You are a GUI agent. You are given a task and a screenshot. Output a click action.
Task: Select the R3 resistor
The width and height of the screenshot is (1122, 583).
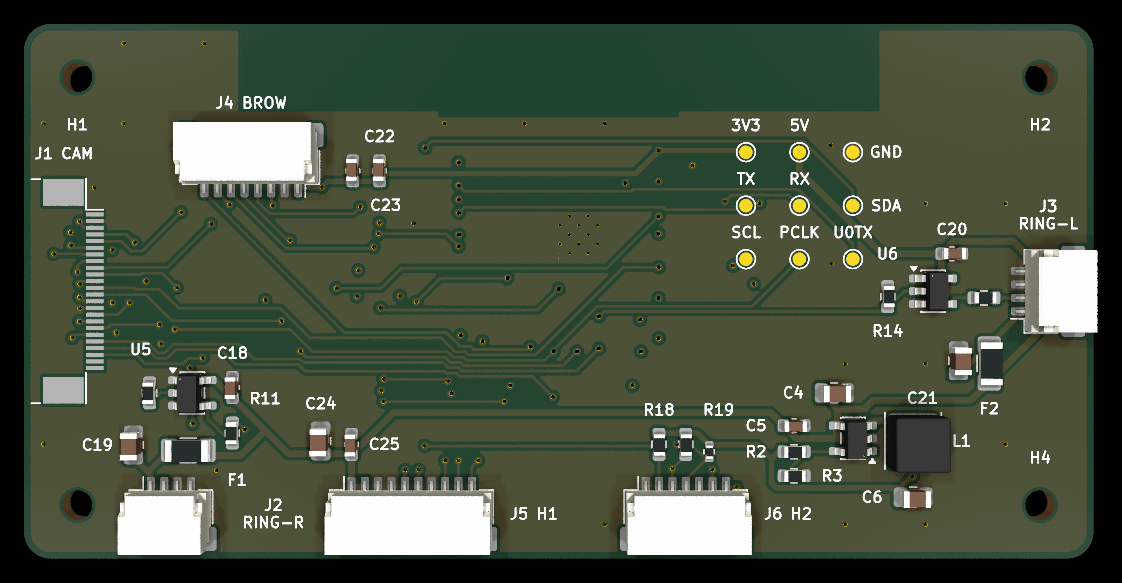tap(794, 476)
